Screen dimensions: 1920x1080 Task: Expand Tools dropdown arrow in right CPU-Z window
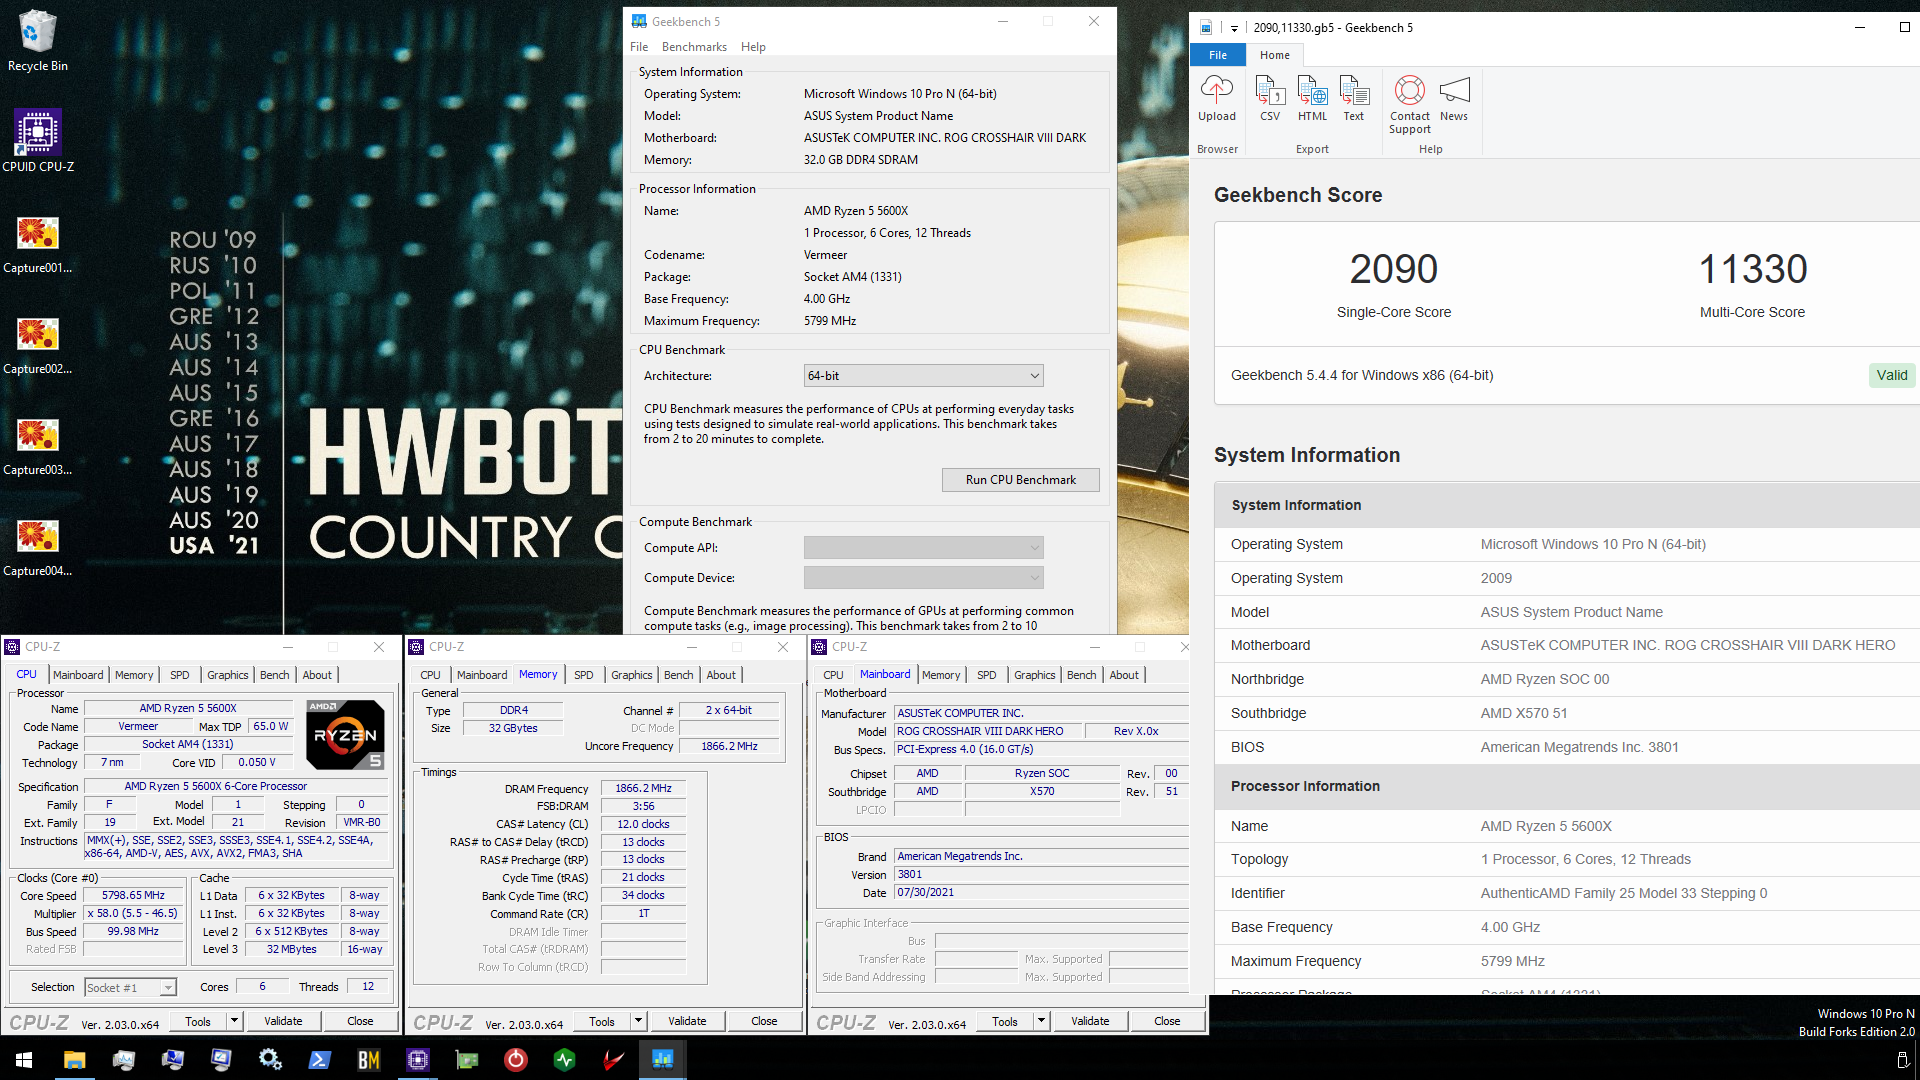(x=1041, y=1022)
